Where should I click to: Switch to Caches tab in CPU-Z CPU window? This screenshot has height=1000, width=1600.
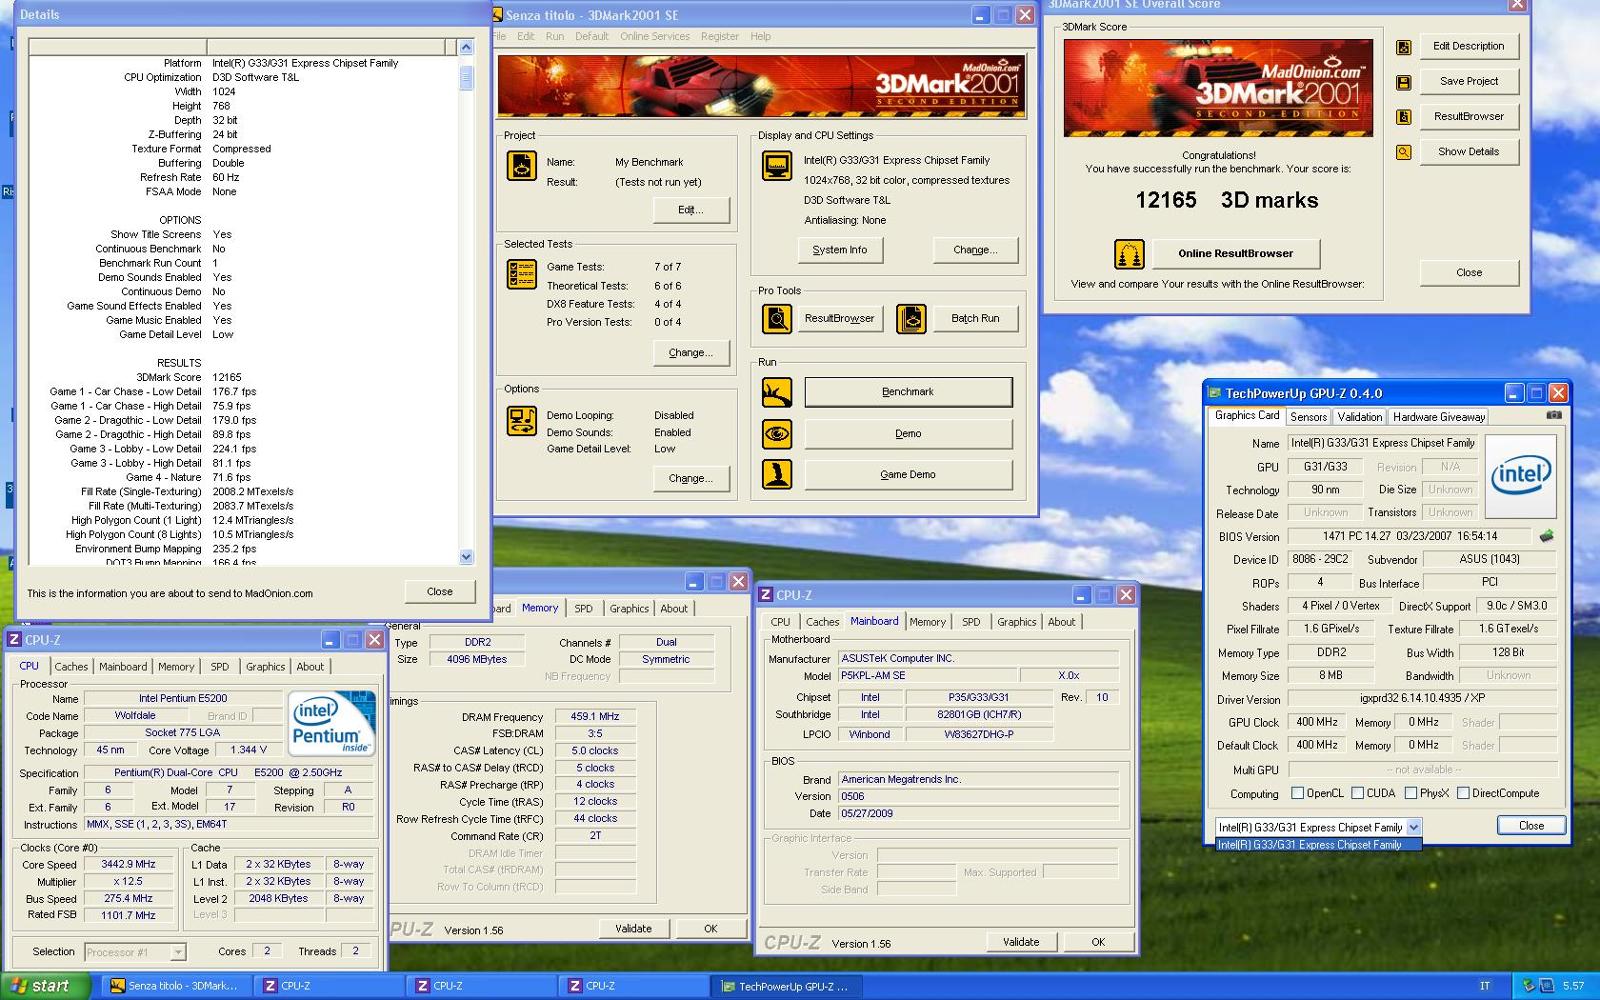click(71, 667)
